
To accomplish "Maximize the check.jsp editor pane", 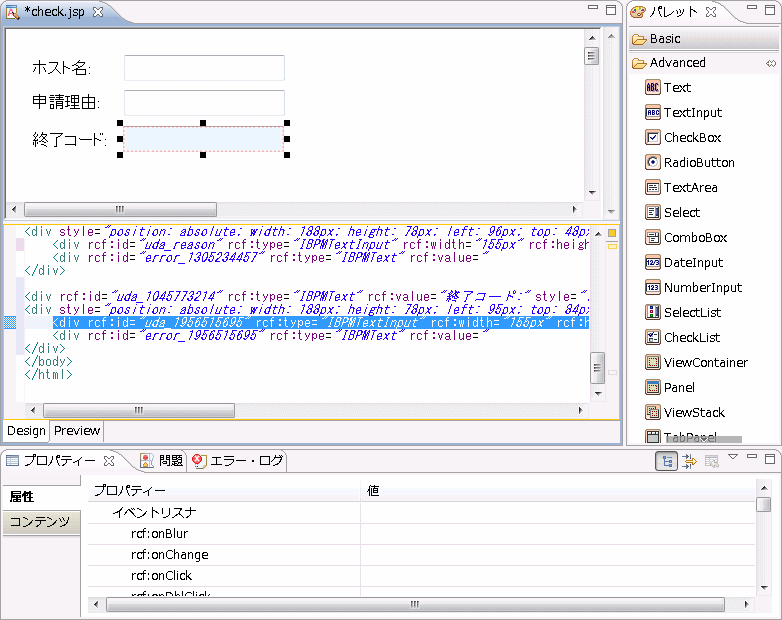I will (611, 9).
